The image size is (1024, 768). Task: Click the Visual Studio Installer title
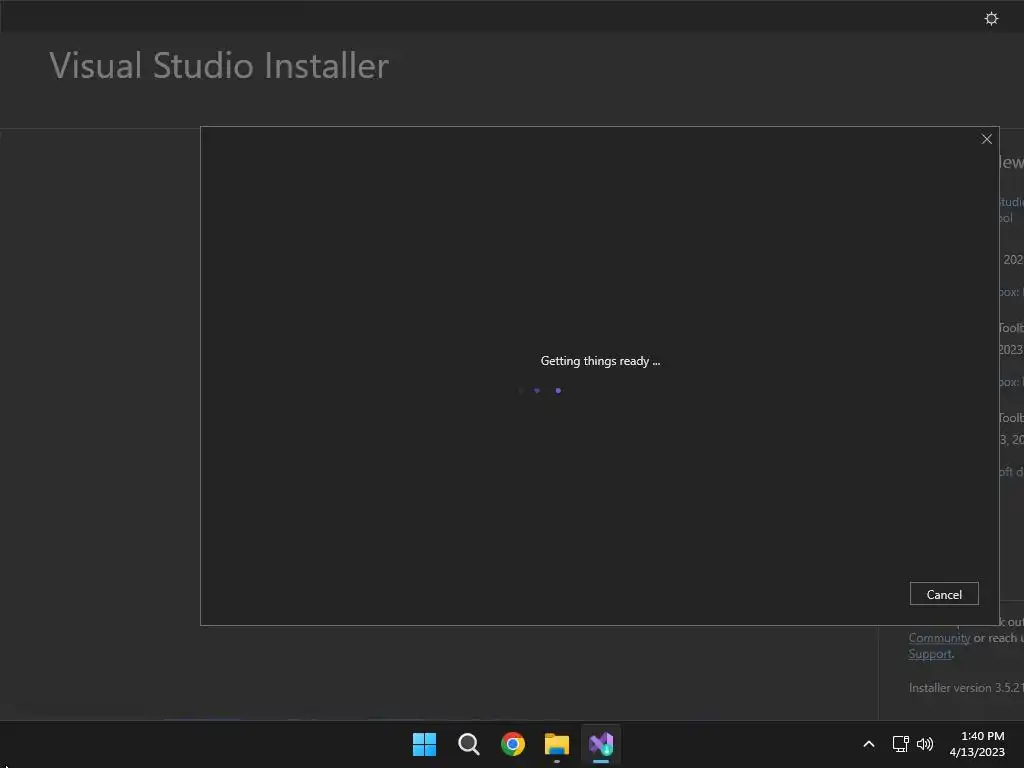pyautogui.click(x=219, y=66)
